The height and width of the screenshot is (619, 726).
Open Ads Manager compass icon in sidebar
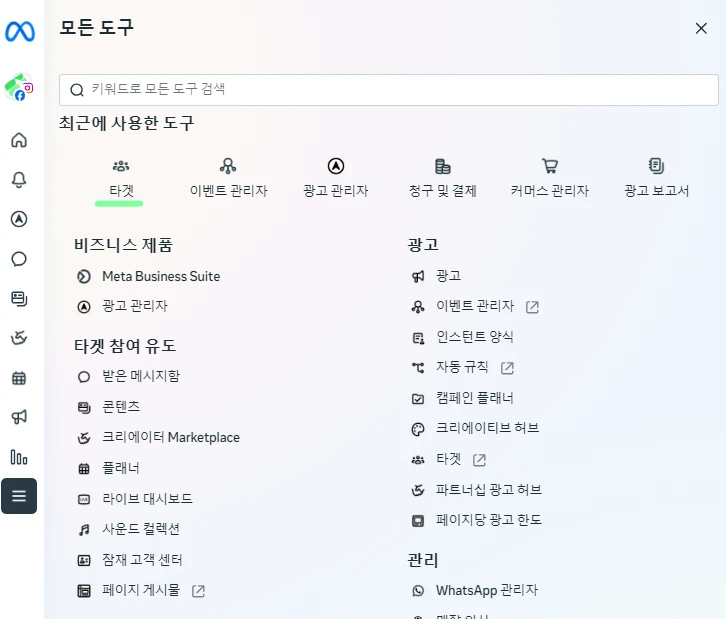pyautogui.click(x=19, y=219)
